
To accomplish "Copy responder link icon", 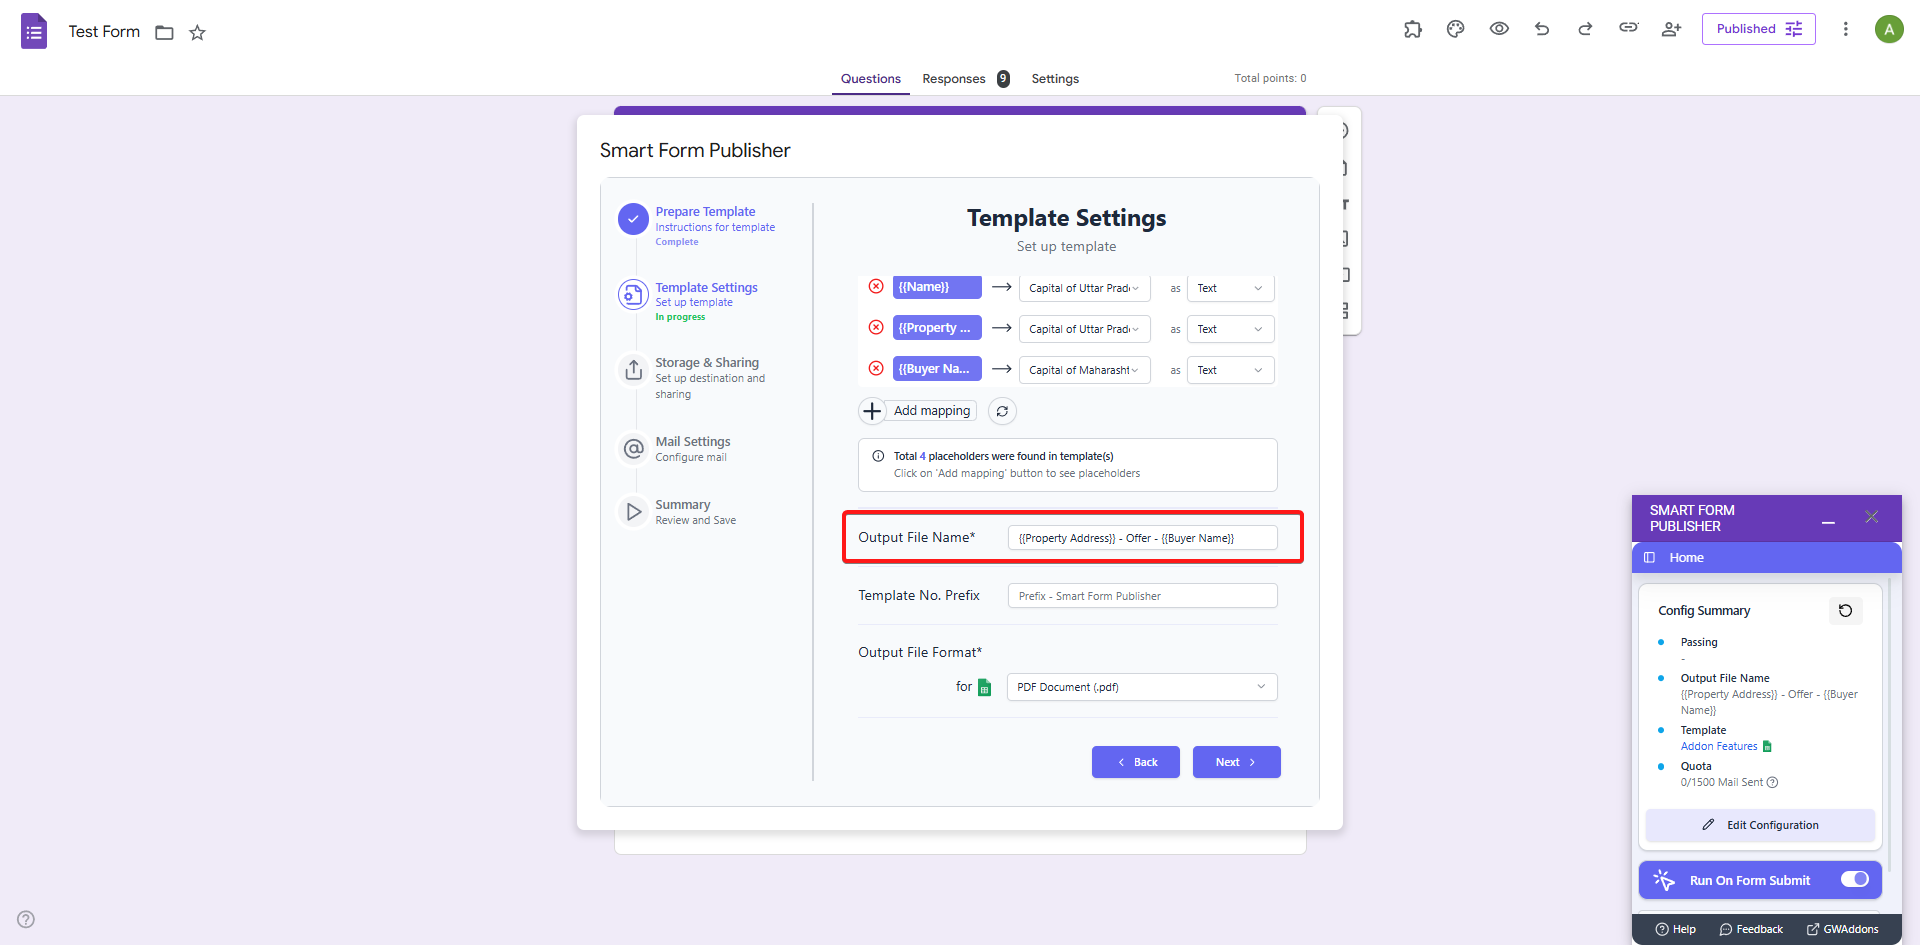I will (1628, 28).
